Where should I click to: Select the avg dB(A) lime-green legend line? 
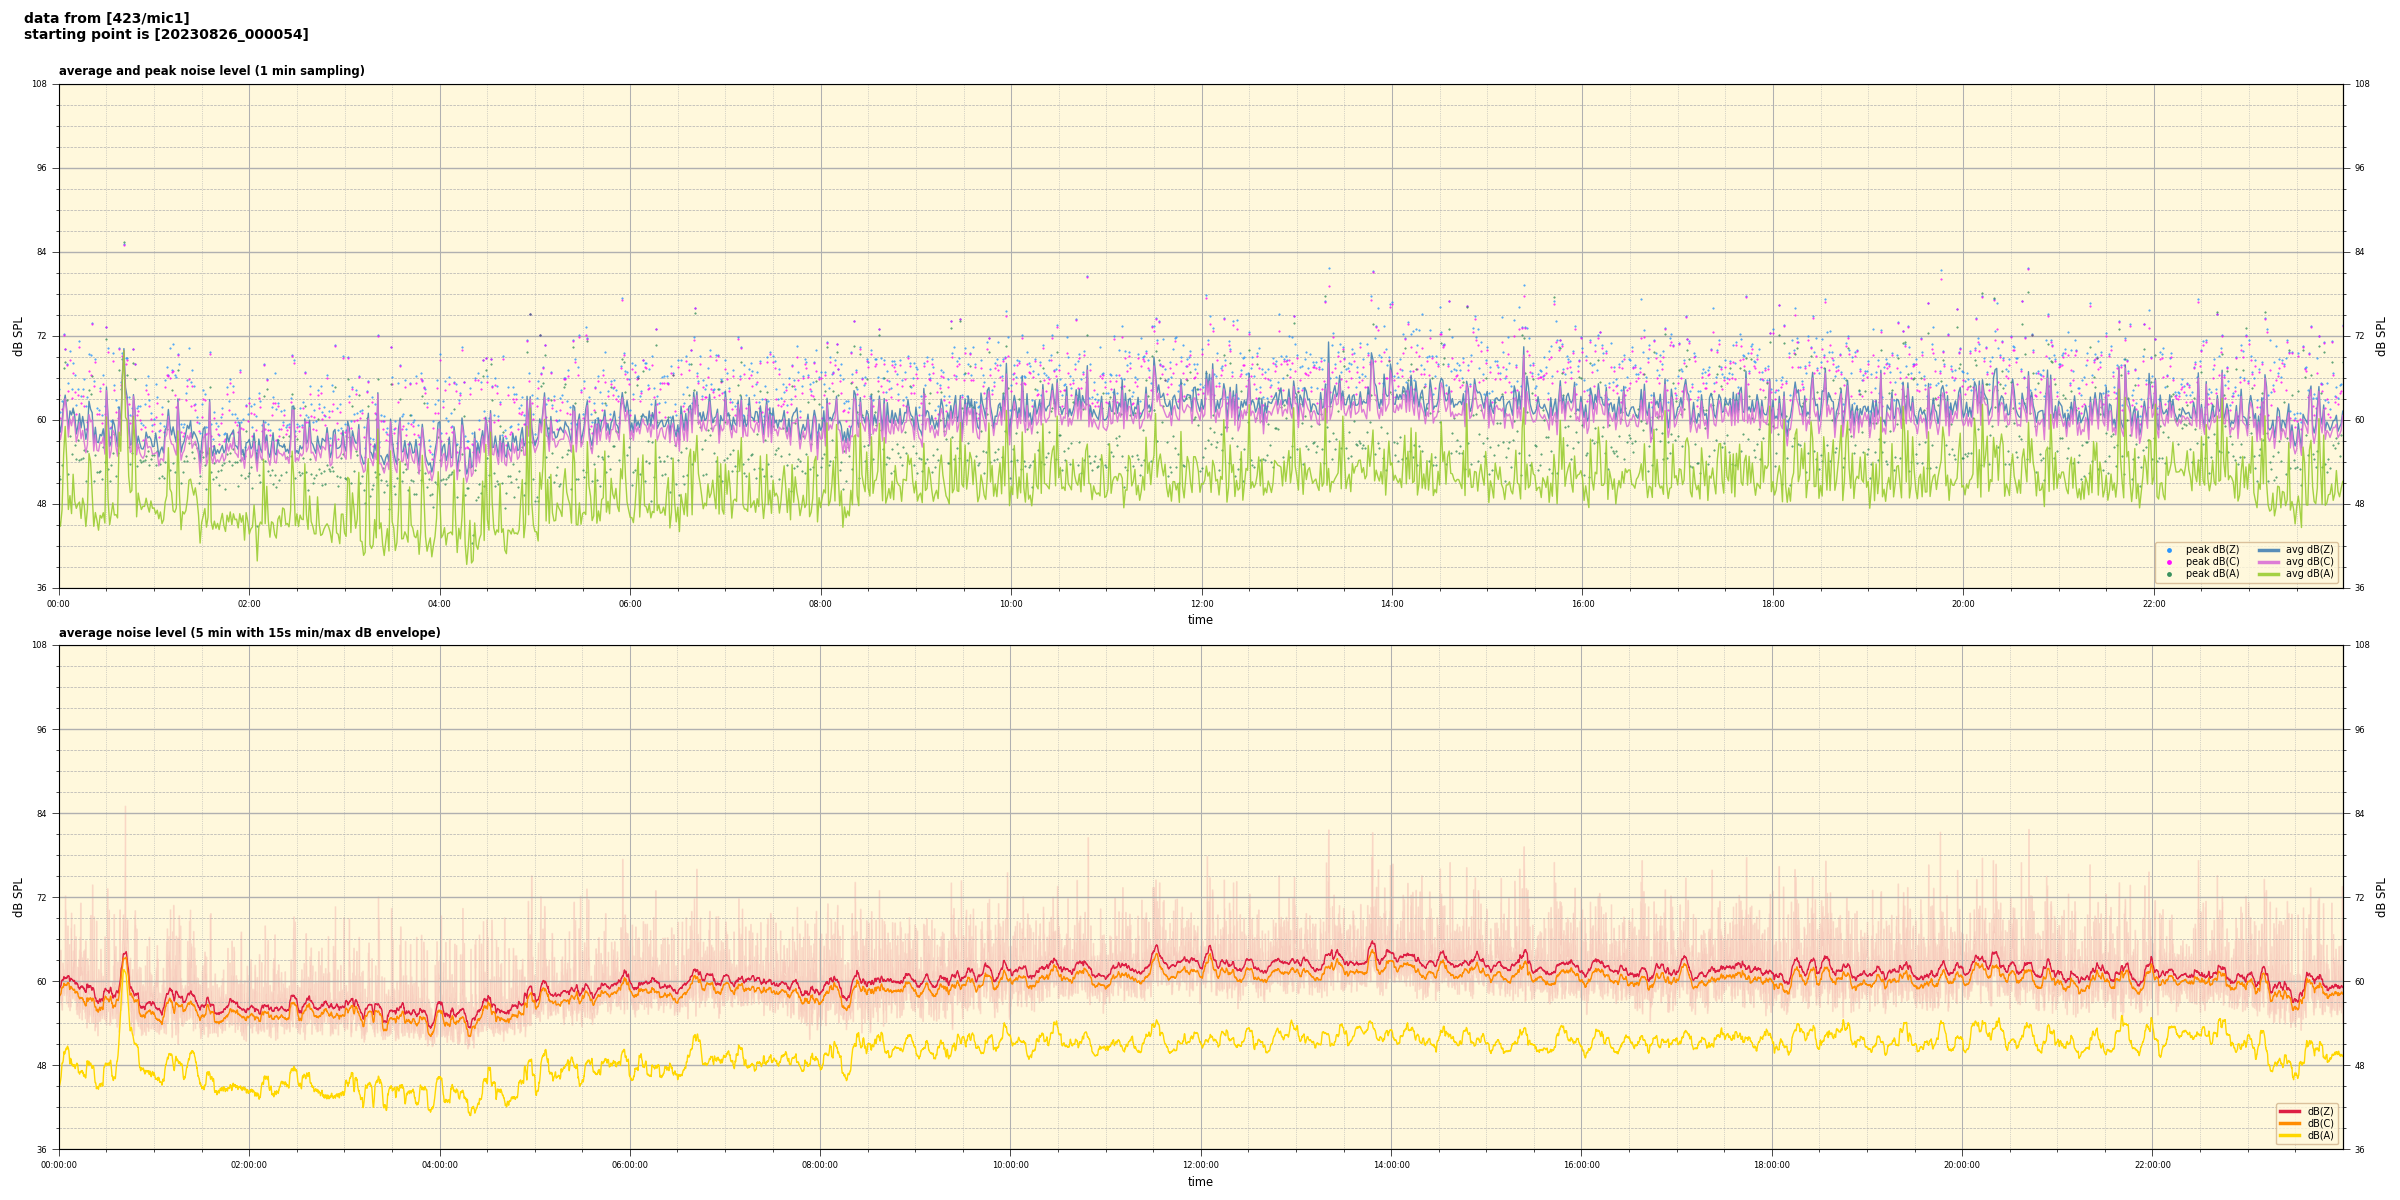tap(2269, 574)
